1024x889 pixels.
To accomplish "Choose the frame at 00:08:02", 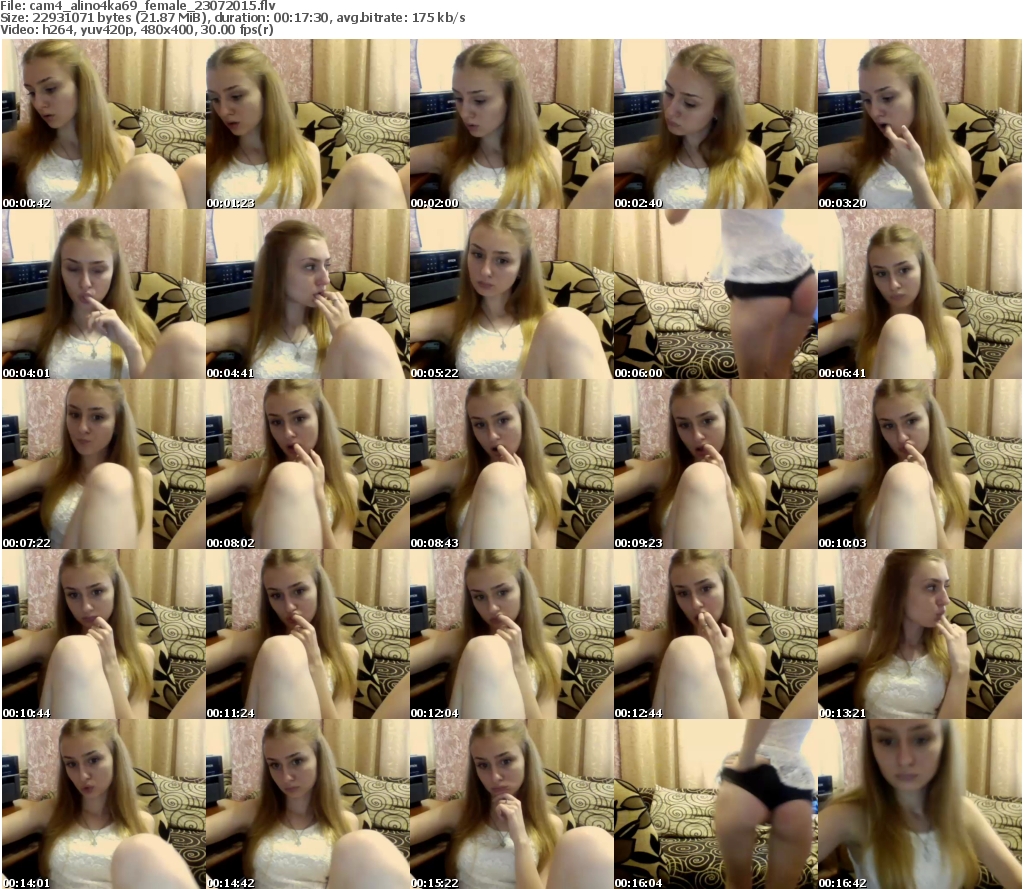I will [x=308, y=464].
